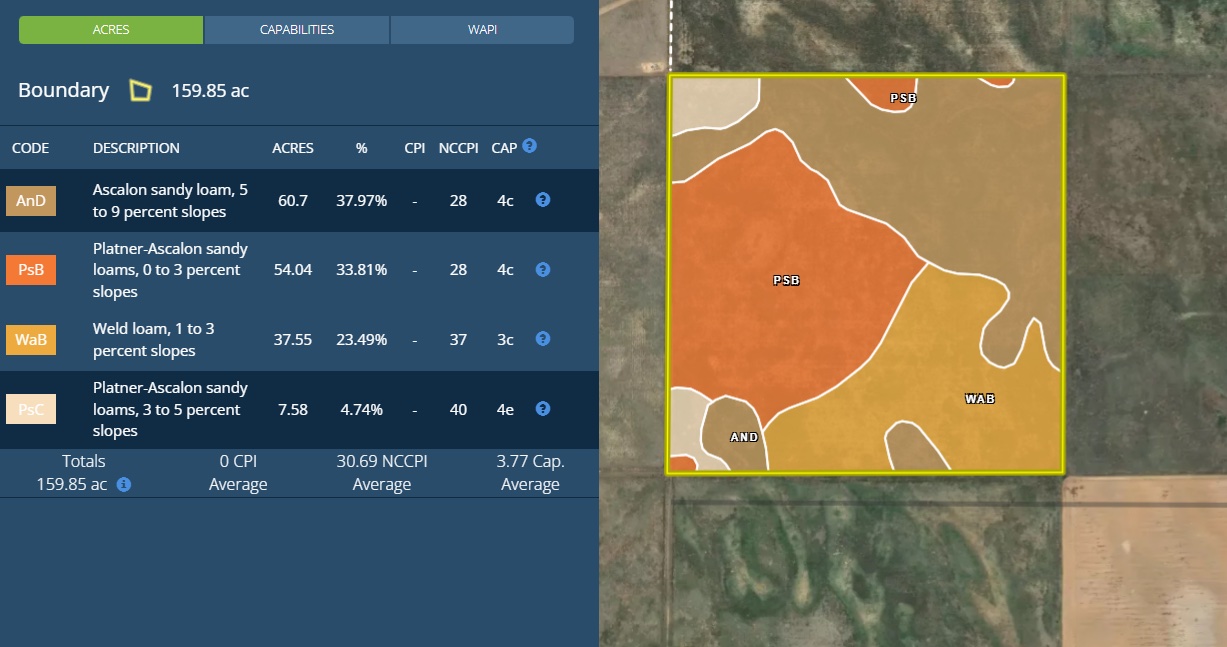Click the small PSB label at map top
1227x647 pixels.
[903, 98]
